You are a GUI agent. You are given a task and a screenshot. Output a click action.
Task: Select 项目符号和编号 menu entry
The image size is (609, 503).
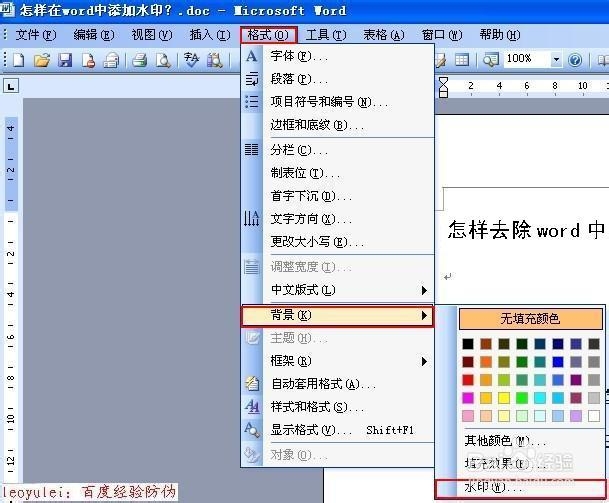pos(337,102)
